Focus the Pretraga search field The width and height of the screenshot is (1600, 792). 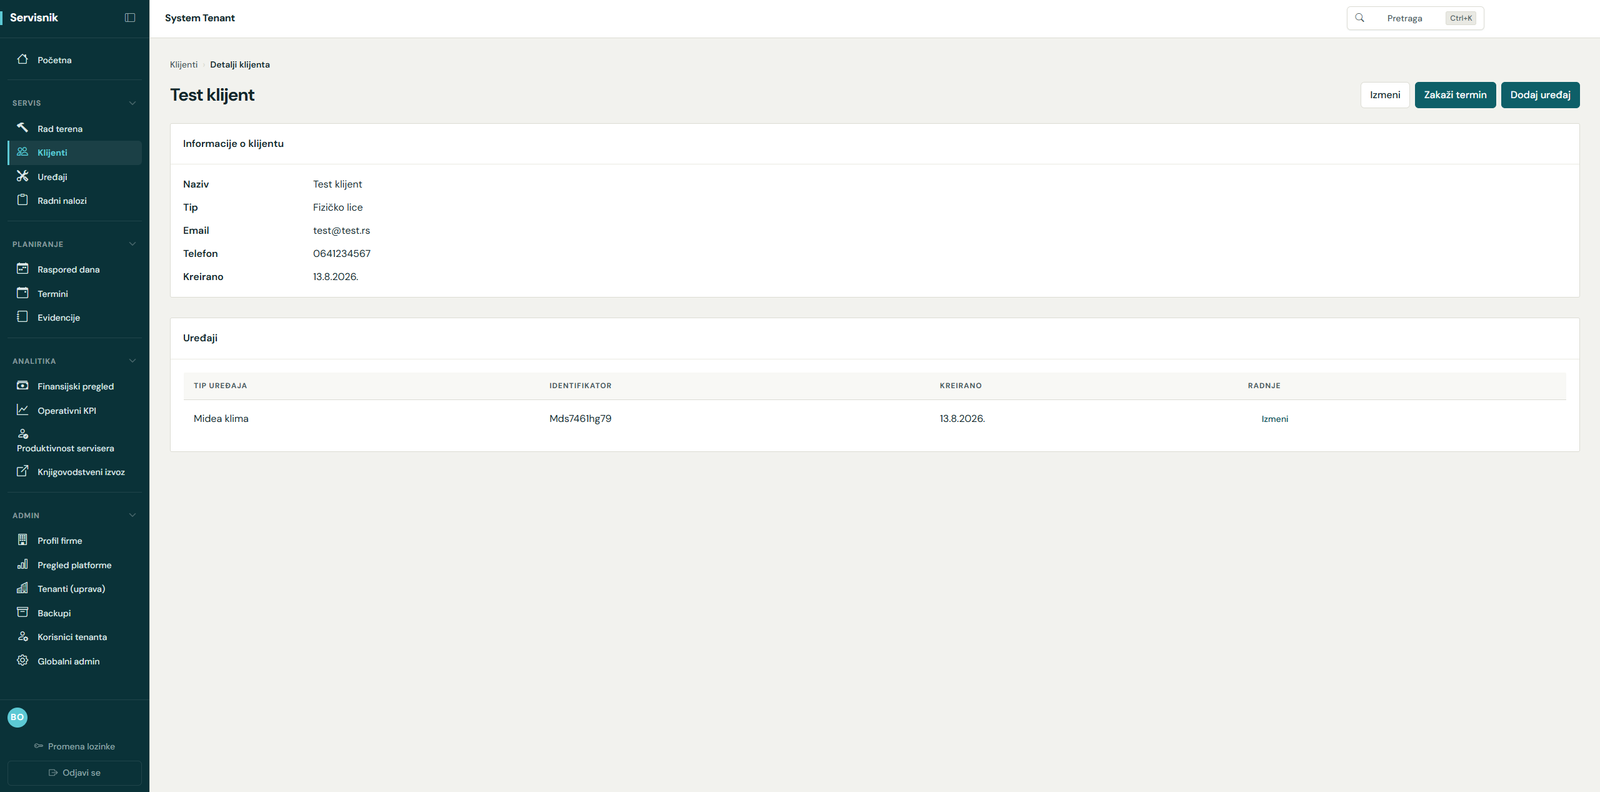[x=1415, y=18]
